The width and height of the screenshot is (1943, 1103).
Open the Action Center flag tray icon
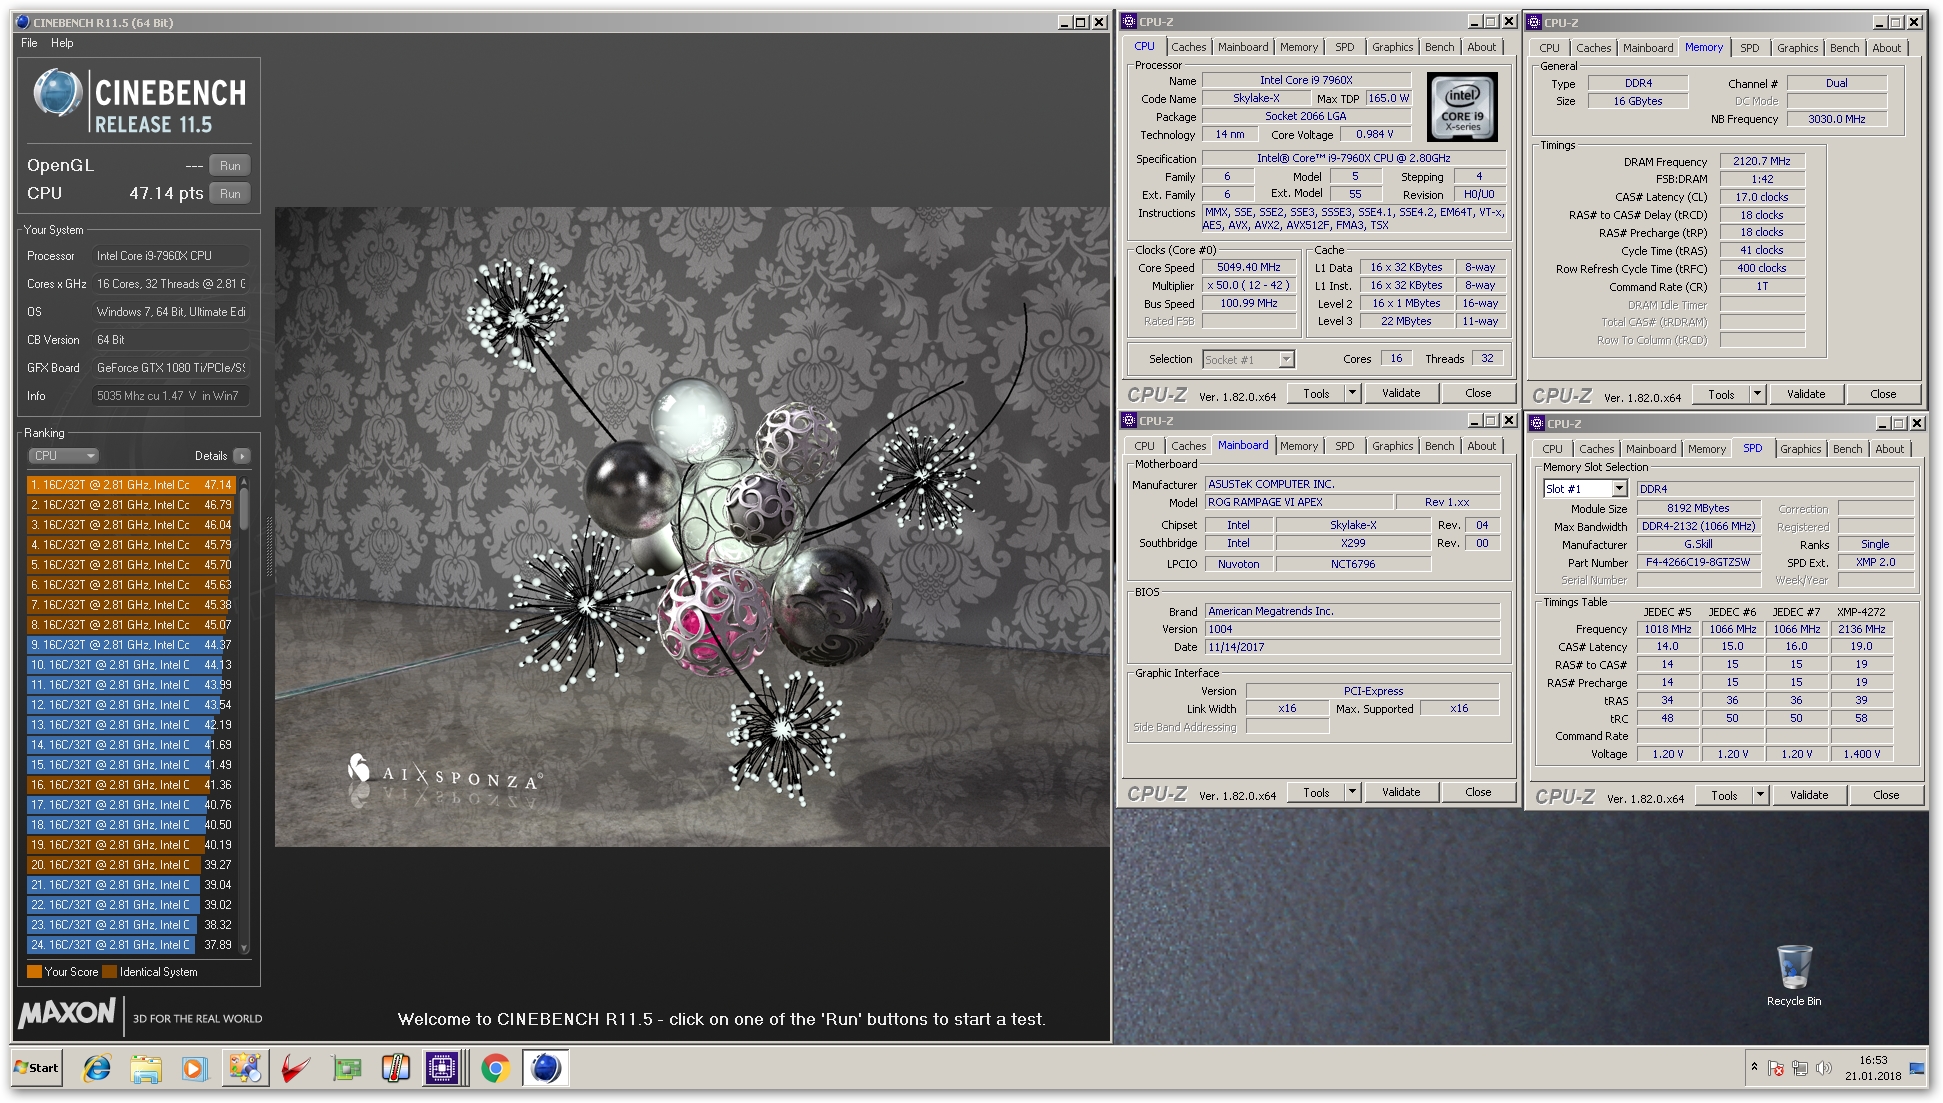1776,1069
